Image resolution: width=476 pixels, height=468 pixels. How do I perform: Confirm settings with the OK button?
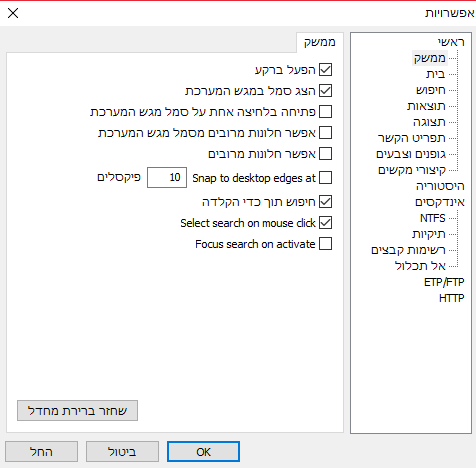point(203,452)
